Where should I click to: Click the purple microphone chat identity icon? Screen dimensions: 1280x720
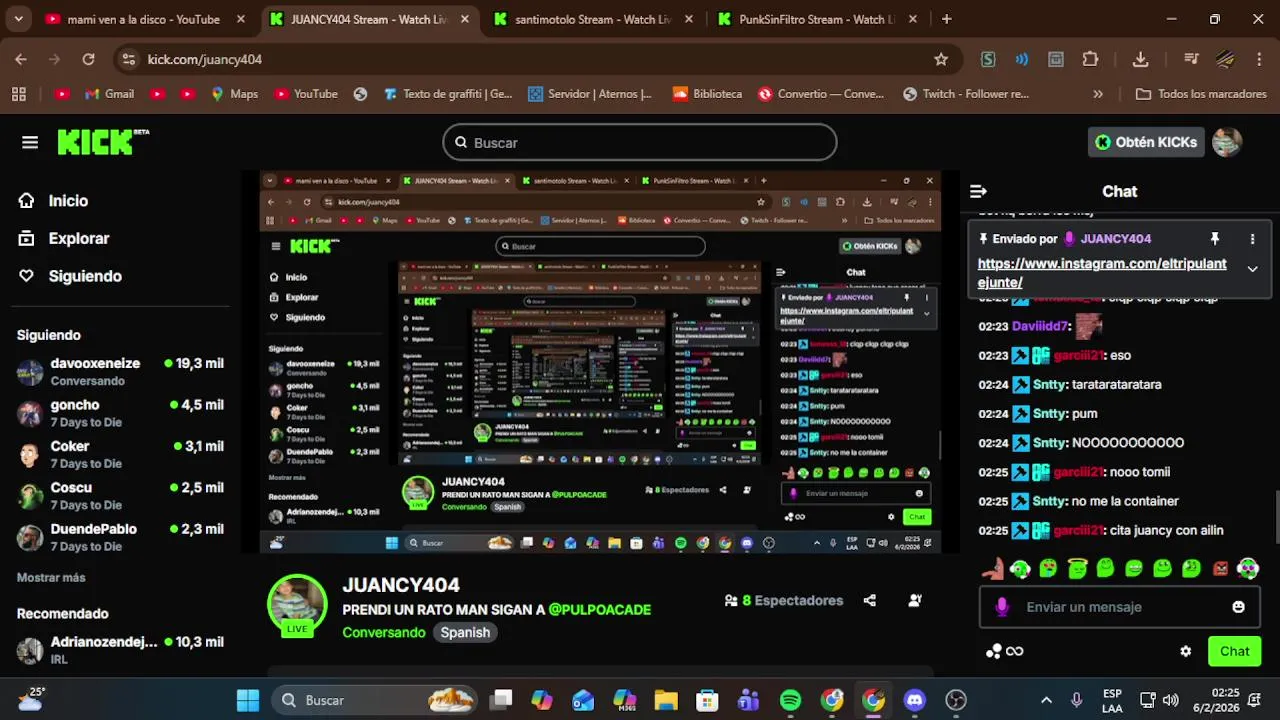[1002, 607]
